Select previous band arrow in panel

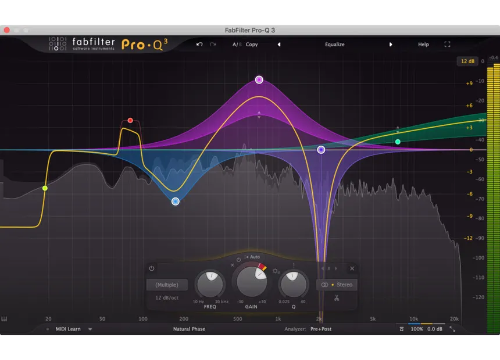(x=323, y=268)
